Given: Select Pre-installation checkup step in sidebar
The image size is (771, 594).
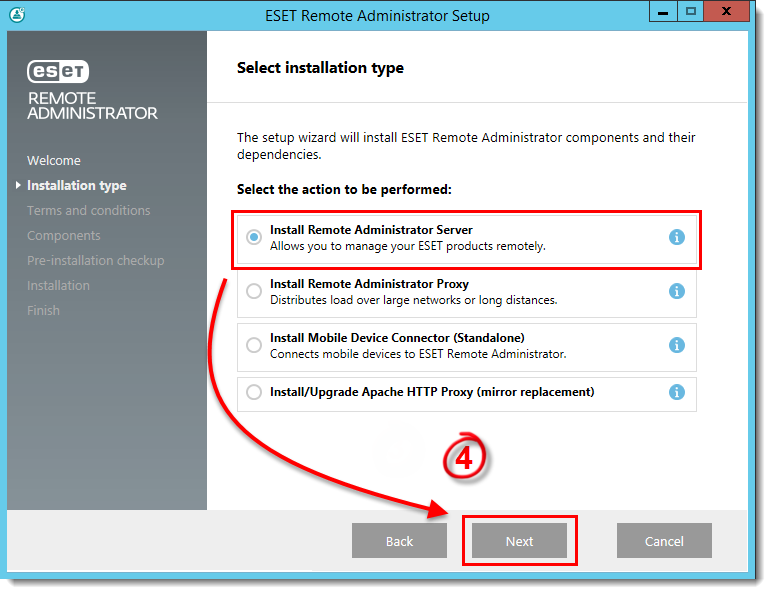Looking at the screenshot, I should (95, 261).
